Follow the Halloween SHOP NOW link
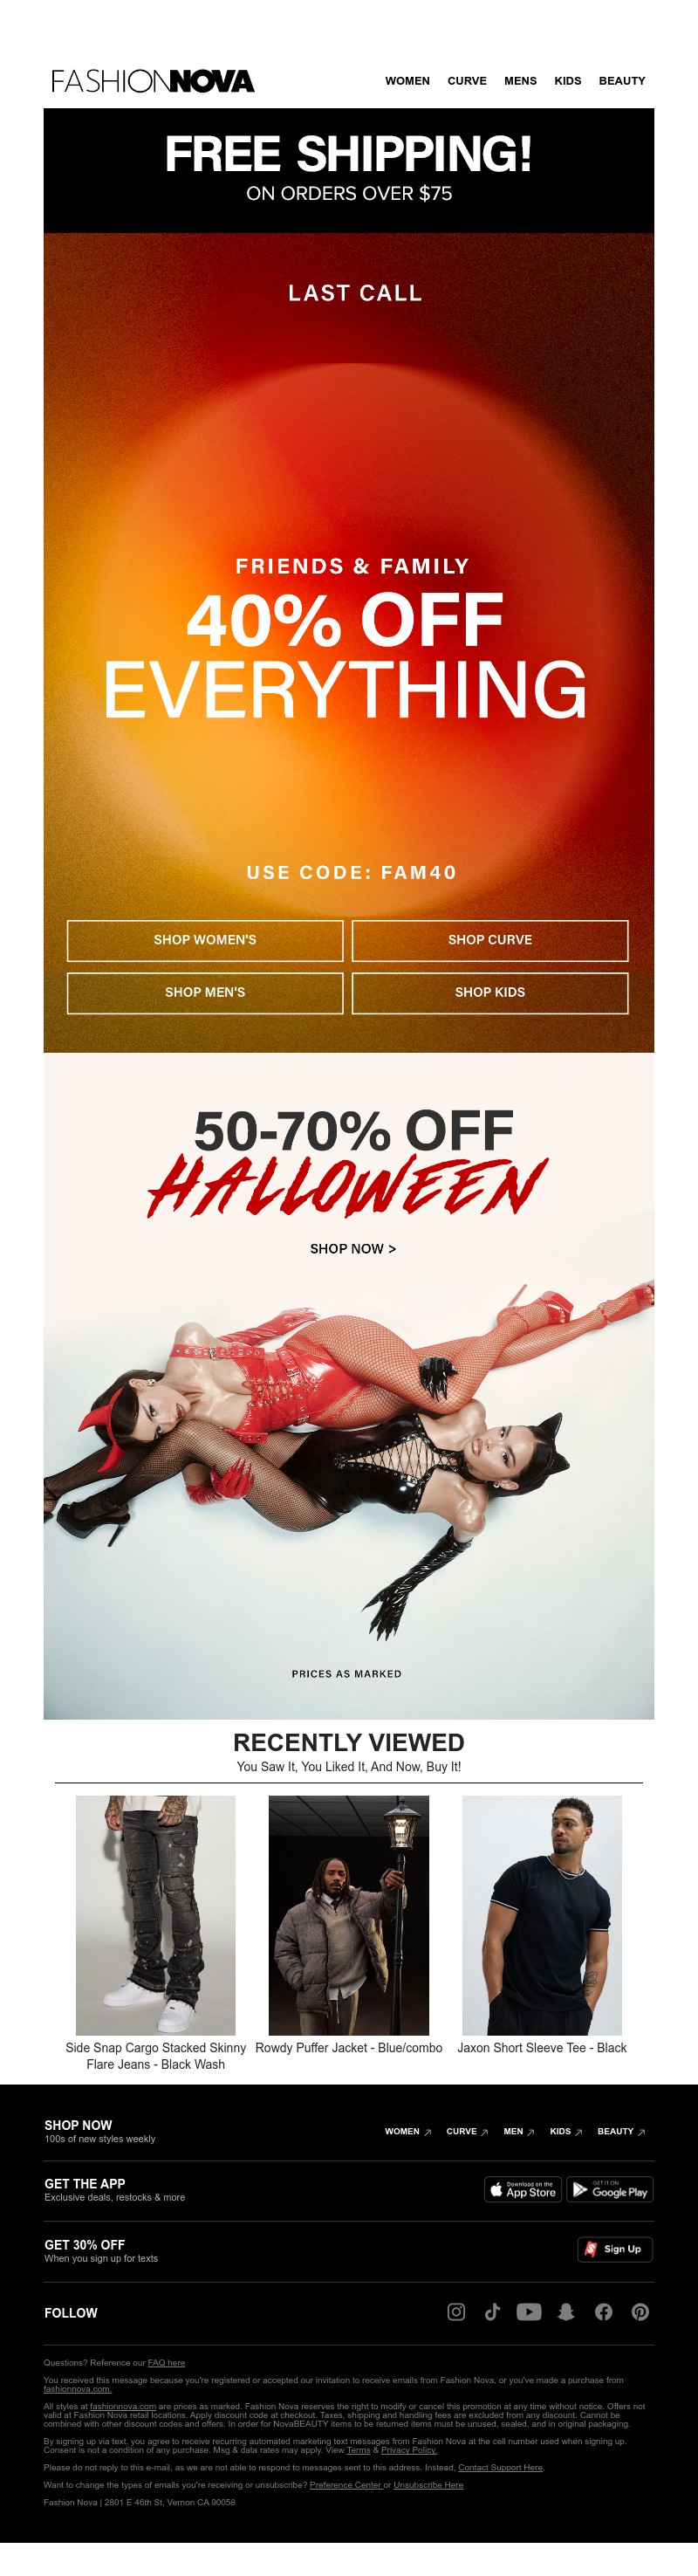698x2576 pixels. (353, 1248)
